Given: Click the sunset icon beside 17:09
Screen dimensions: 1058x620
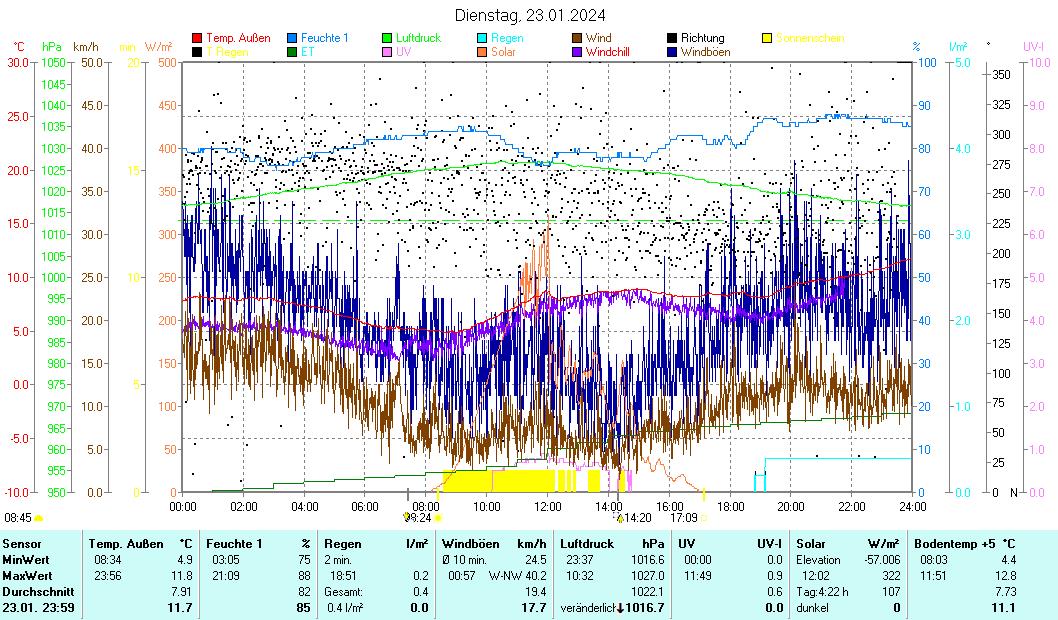Looking at the screenshot, I should tap(704, 518).
